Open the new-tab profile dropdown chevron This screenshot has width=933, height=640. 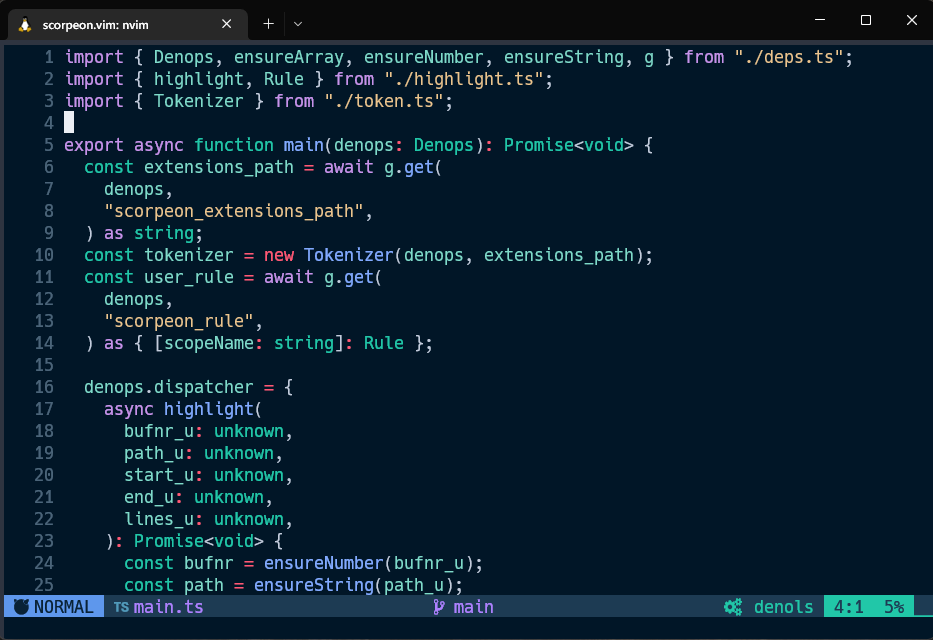(x=298, y=24)
